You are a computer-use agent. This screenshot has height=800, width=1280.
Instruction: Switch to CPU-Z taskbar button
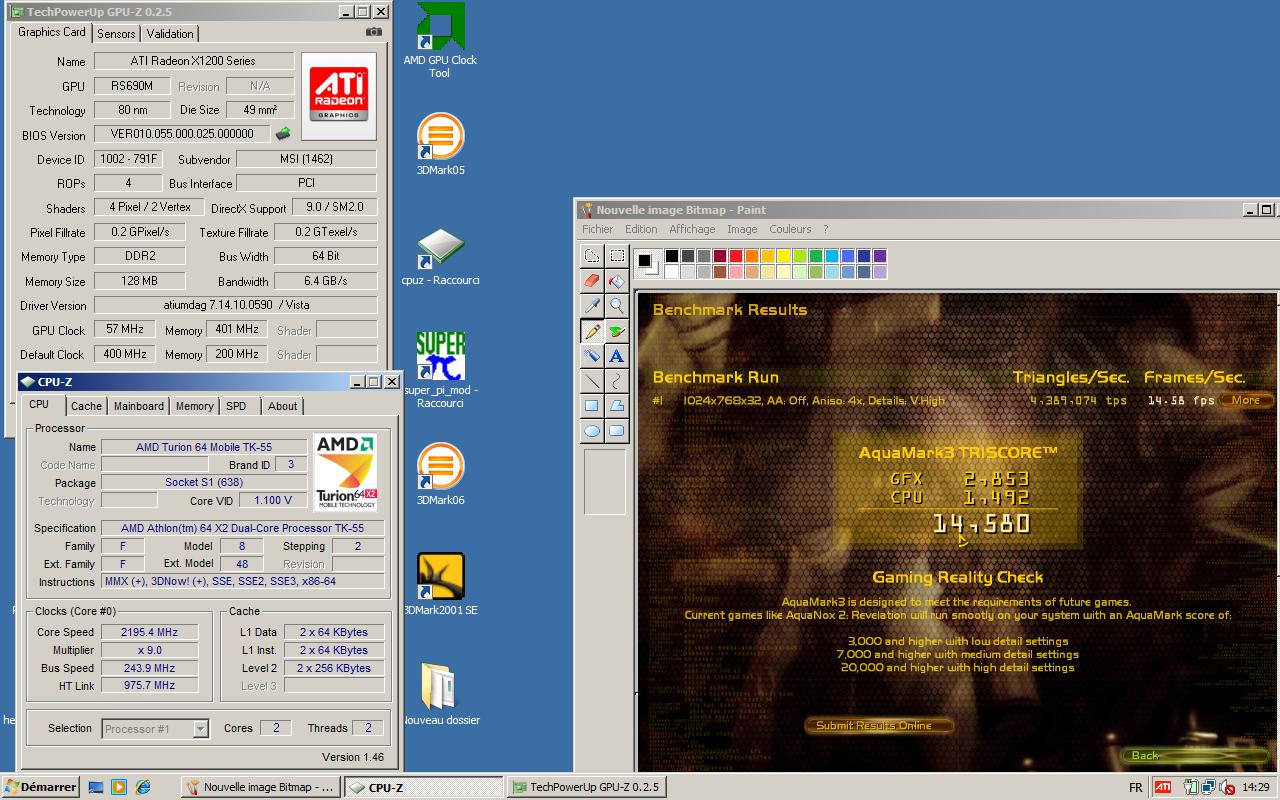click(x=424, y=787)
